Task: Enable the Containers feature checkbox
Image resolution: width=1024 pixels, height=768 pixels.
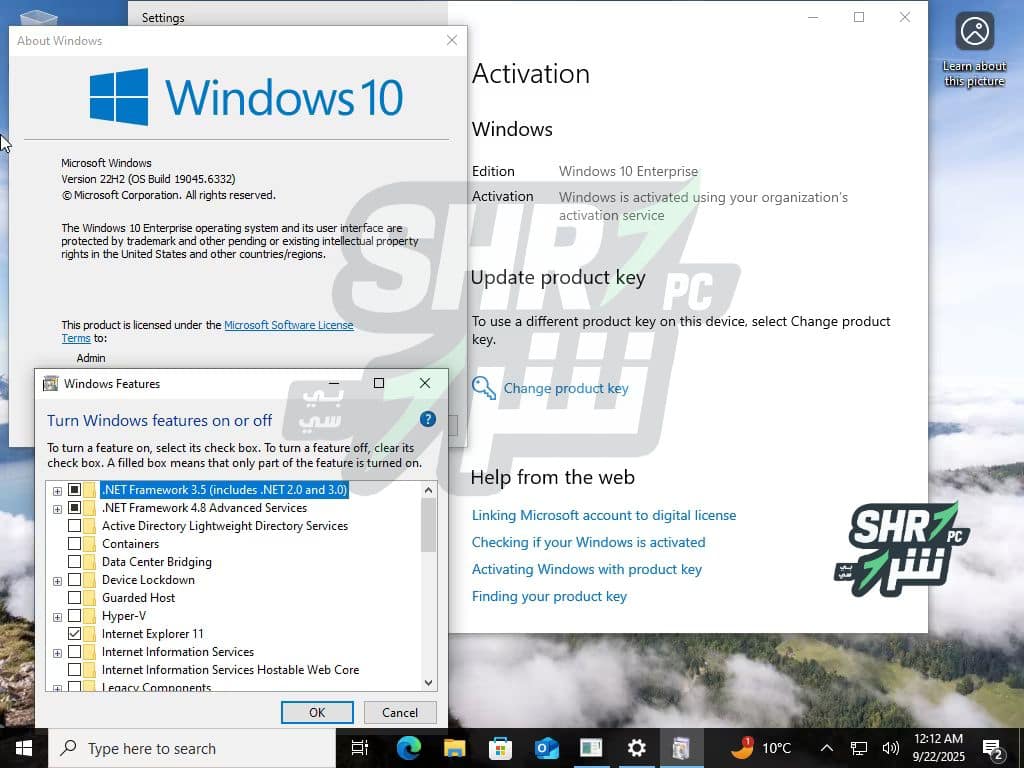Action: pyautogui.click(x=74, y=544)
